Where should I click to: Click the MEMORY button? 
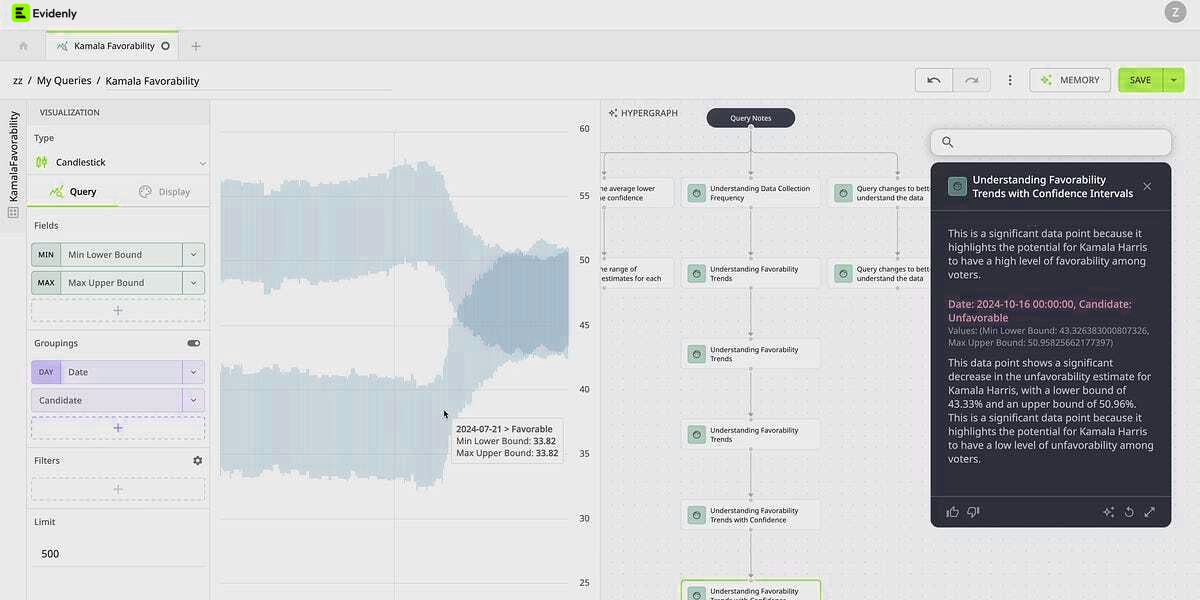pyautogui.click(x=1070, y=80)
